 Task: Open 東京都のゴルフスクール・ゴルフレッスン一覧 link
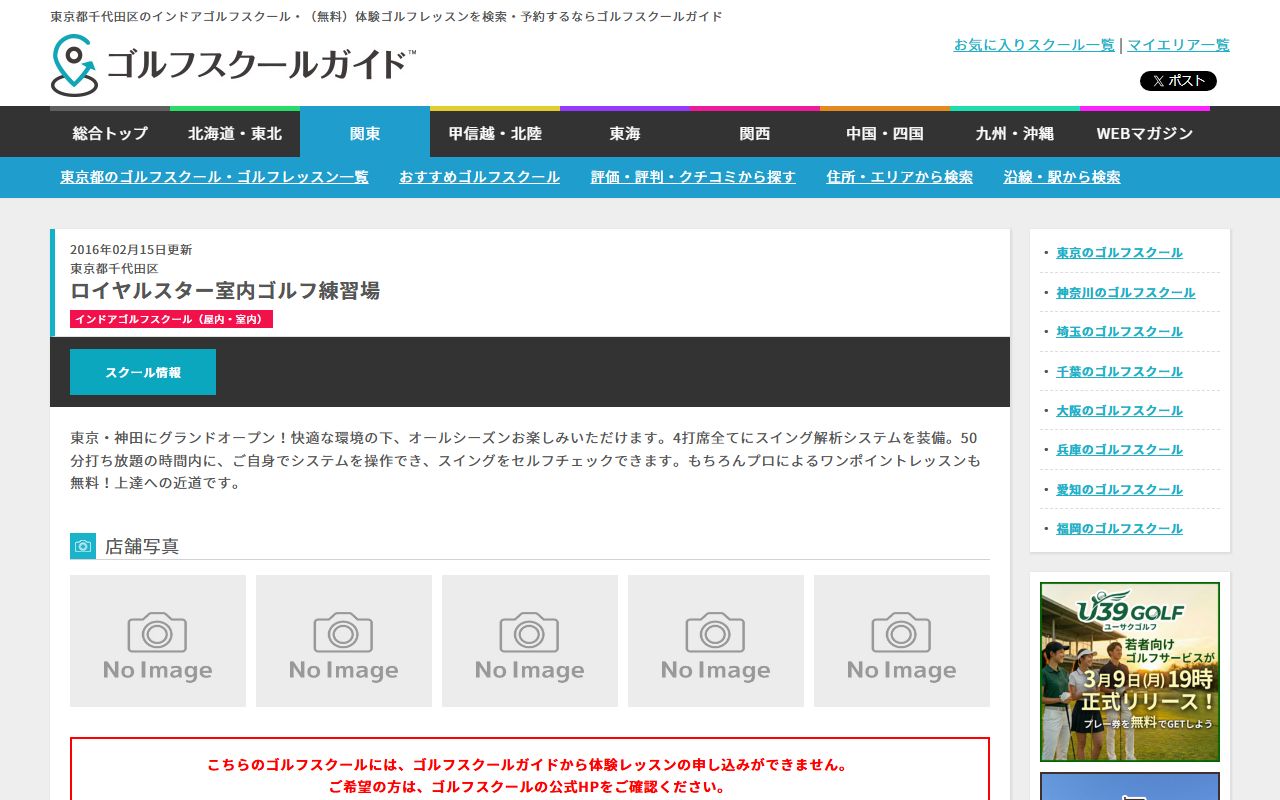pos(214,177)
